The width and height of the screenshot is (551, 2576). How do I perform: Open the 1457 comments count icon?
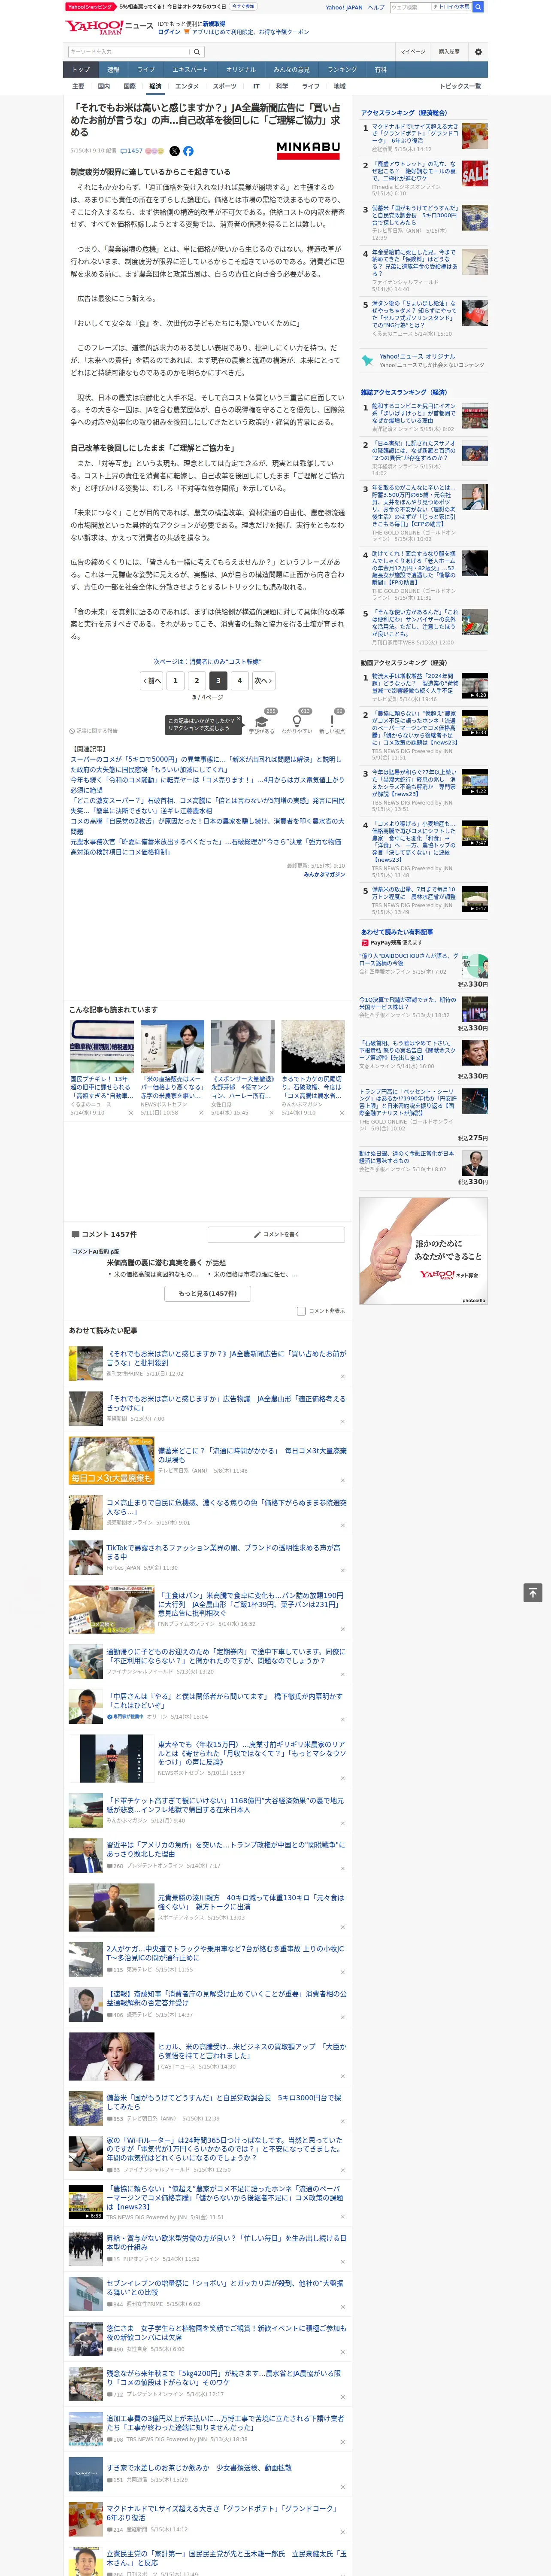tap(132, 151)
